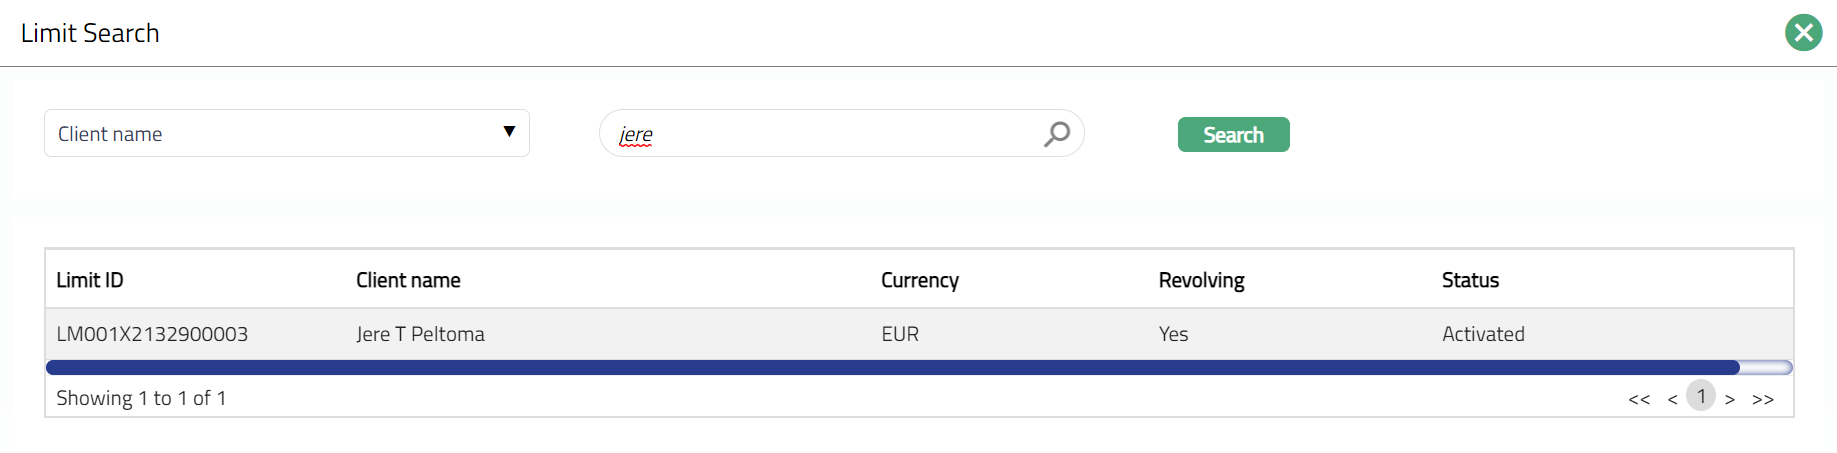Click the magnifying glass search icon
The image size is (1837, 453).
tap(1056, 134)
